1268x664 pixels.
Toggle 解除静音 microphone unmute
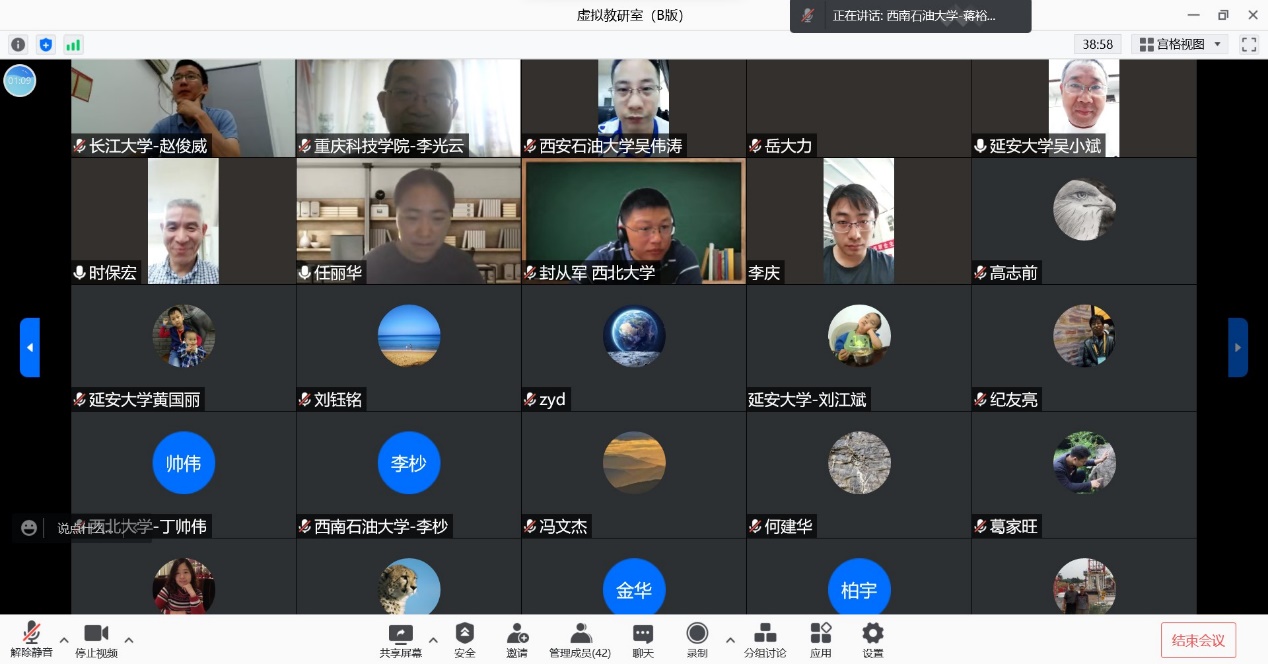point(32,639)
